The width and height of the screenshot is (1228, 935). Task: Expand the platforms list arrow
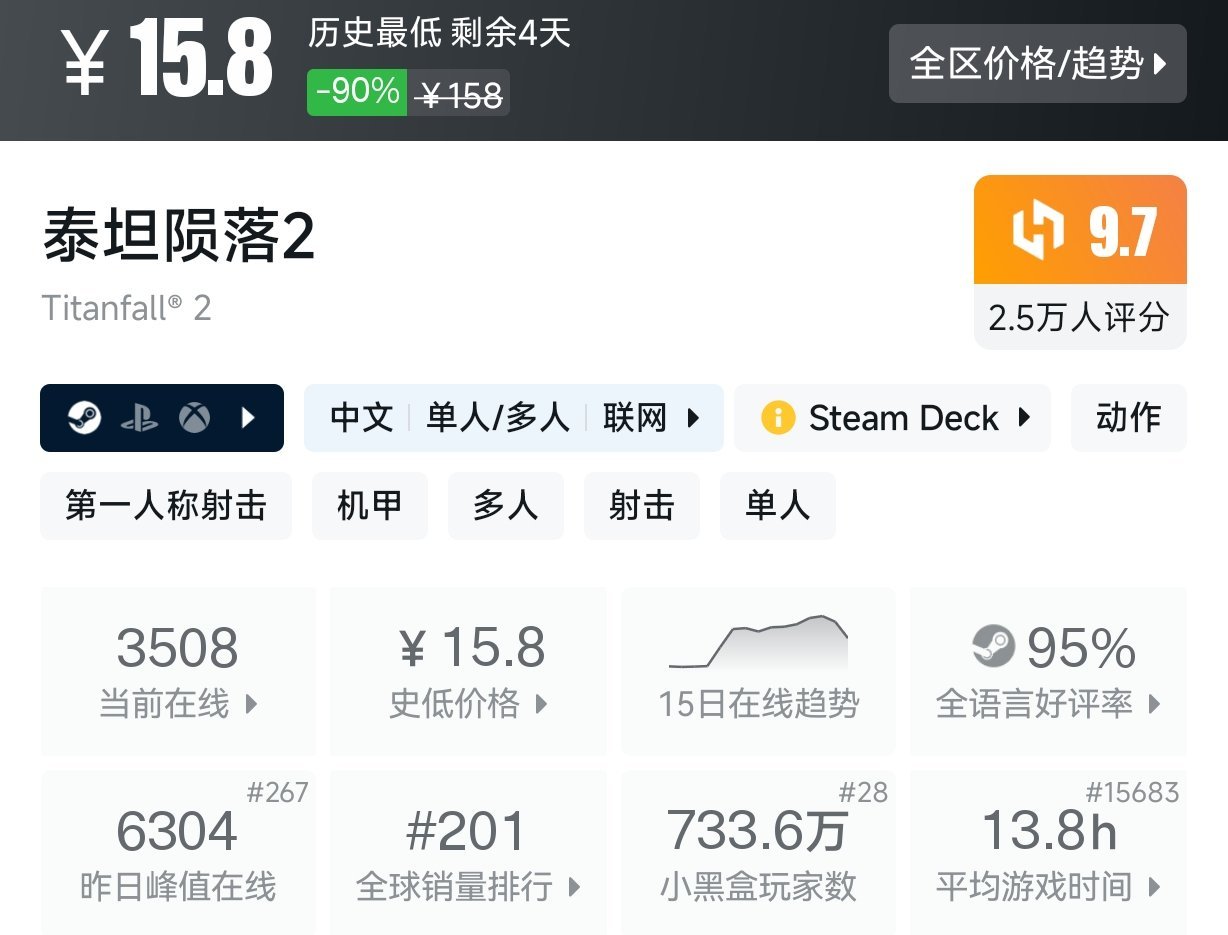tap(249, 418)
